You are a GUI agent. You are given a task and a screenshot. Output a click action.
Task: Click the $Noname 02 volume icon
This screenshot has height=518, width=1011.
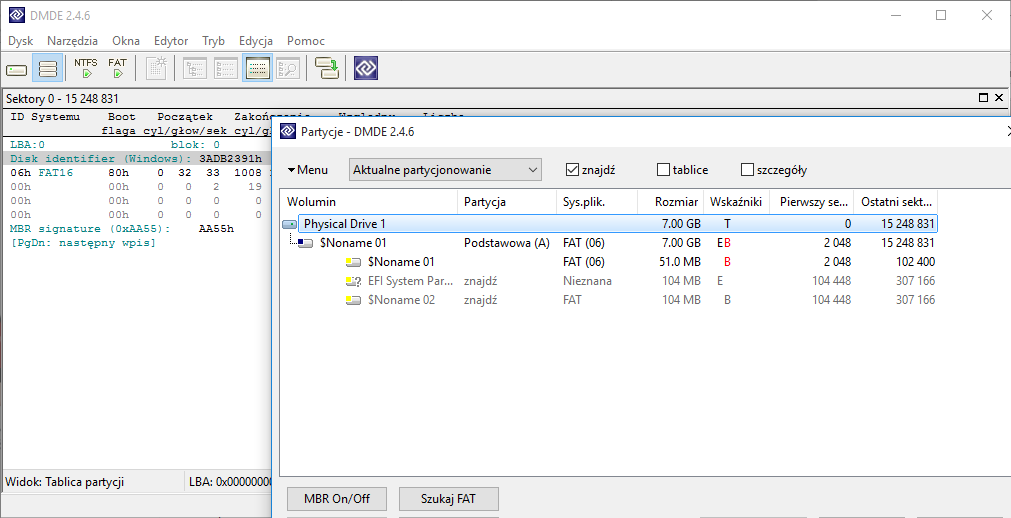(354, 300)
